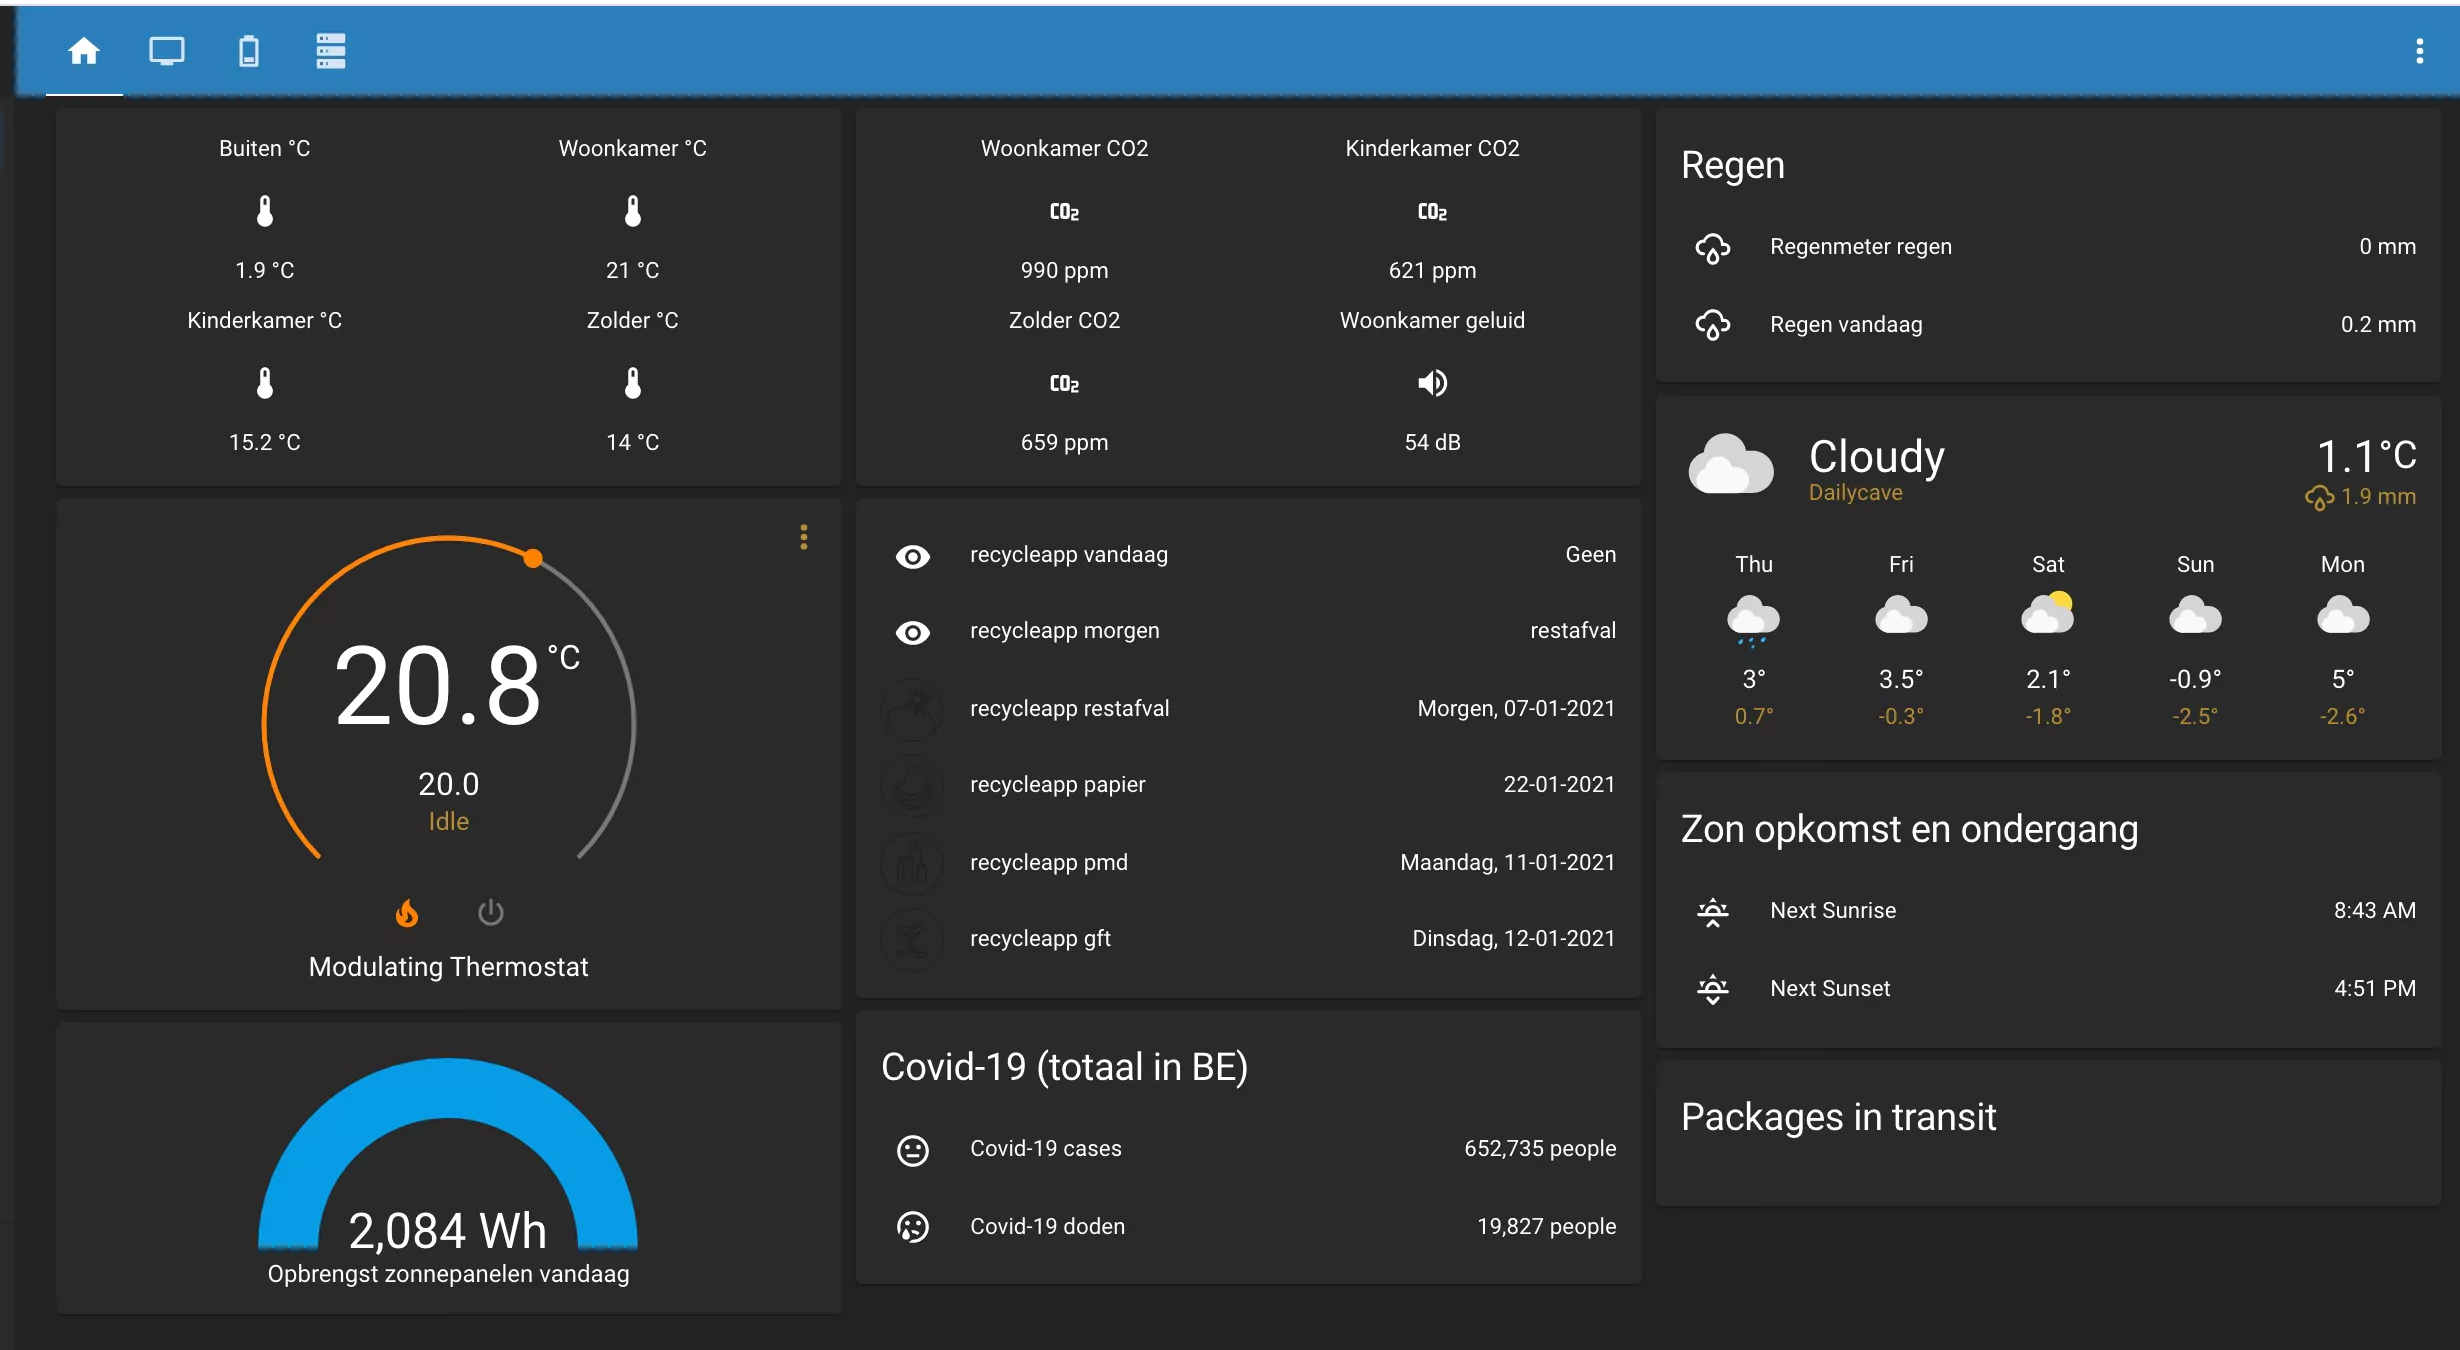Turn off thermostat with power icon
The image size is (2460, 1350).
490,913
